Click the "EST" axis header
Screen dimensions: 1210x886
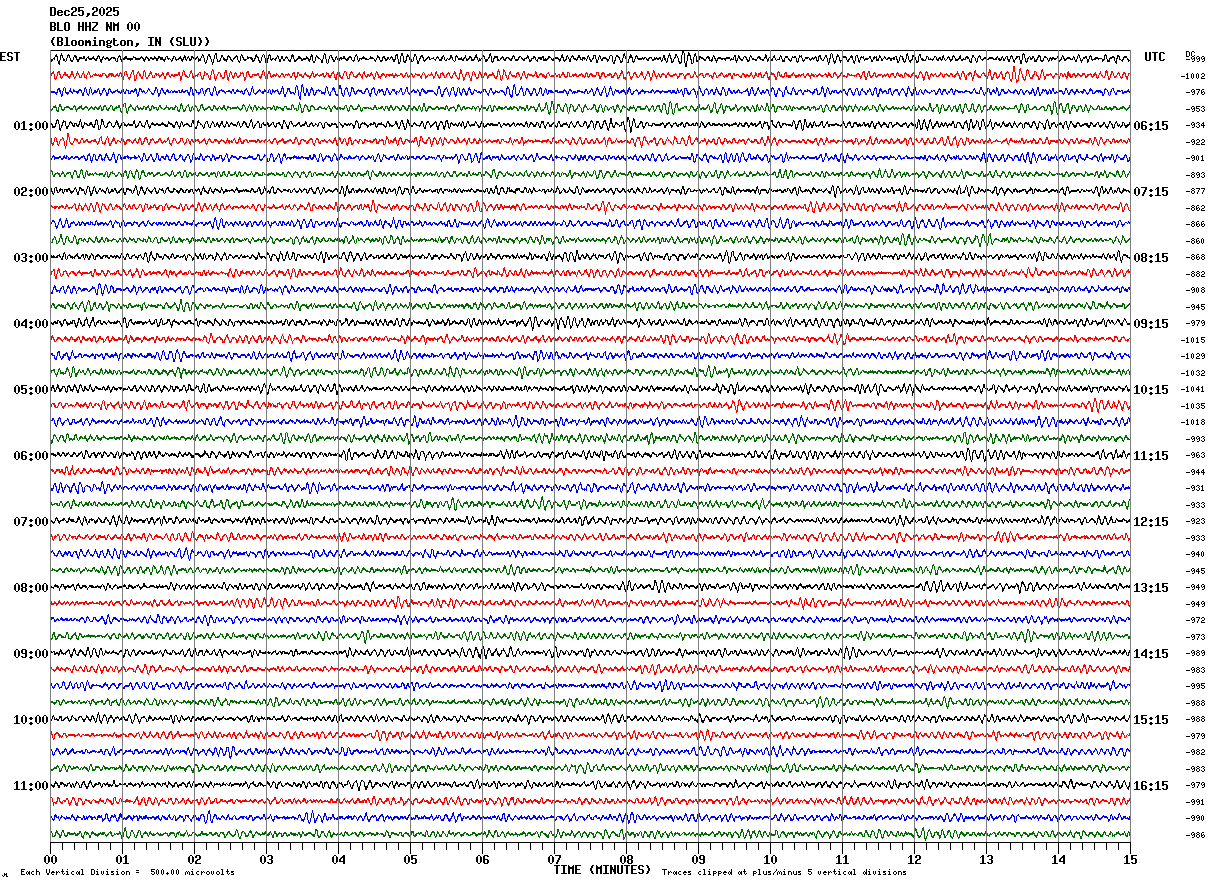pyautogui.click(x=10, y=57)
